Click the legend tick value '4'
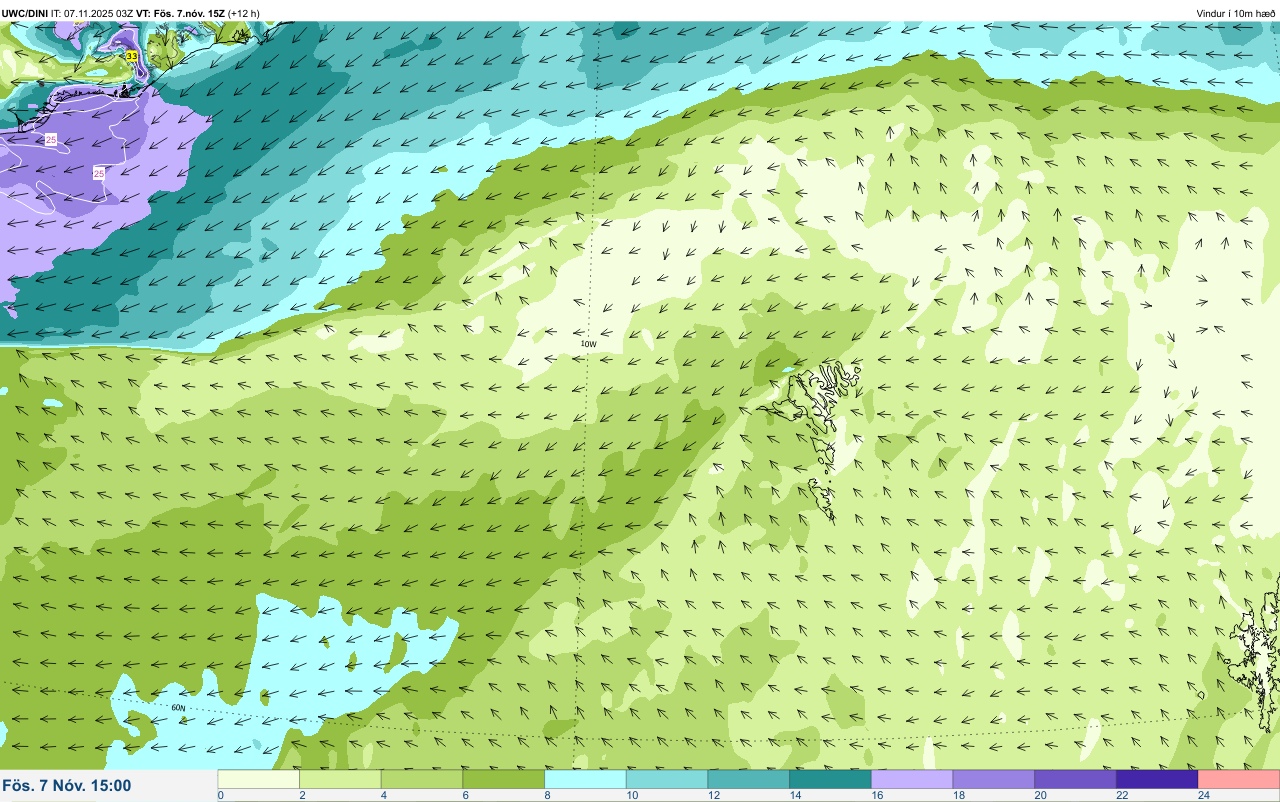 pos(382,795)
